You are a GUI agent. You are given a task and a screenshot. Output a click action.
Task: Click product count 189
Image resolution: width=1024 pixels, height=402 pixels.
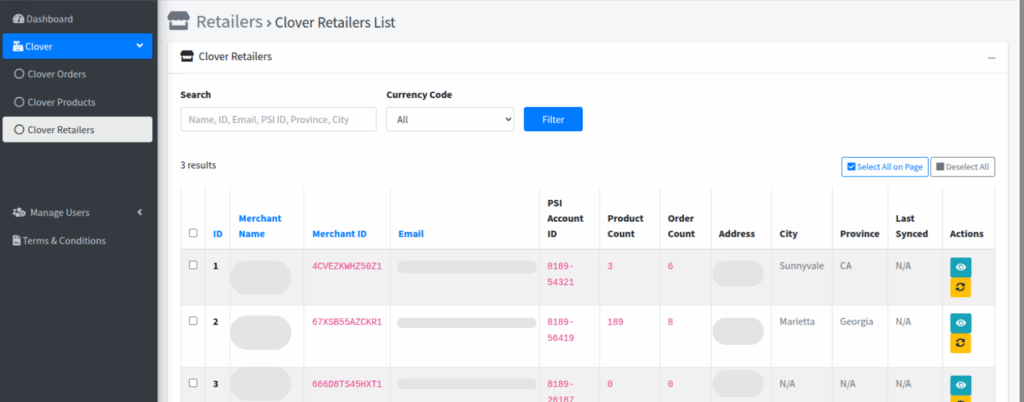point(615,322)
